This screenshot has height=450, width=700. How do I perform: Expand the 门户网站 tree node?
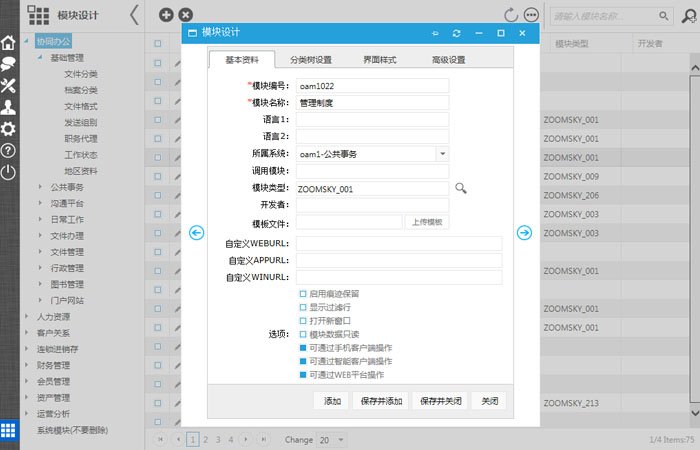click(x=40, y=300)
